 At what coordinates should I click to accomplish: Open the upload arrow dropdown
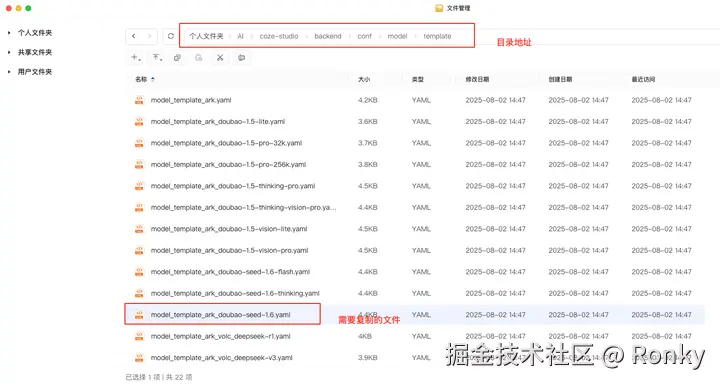[x=158, y=58]
